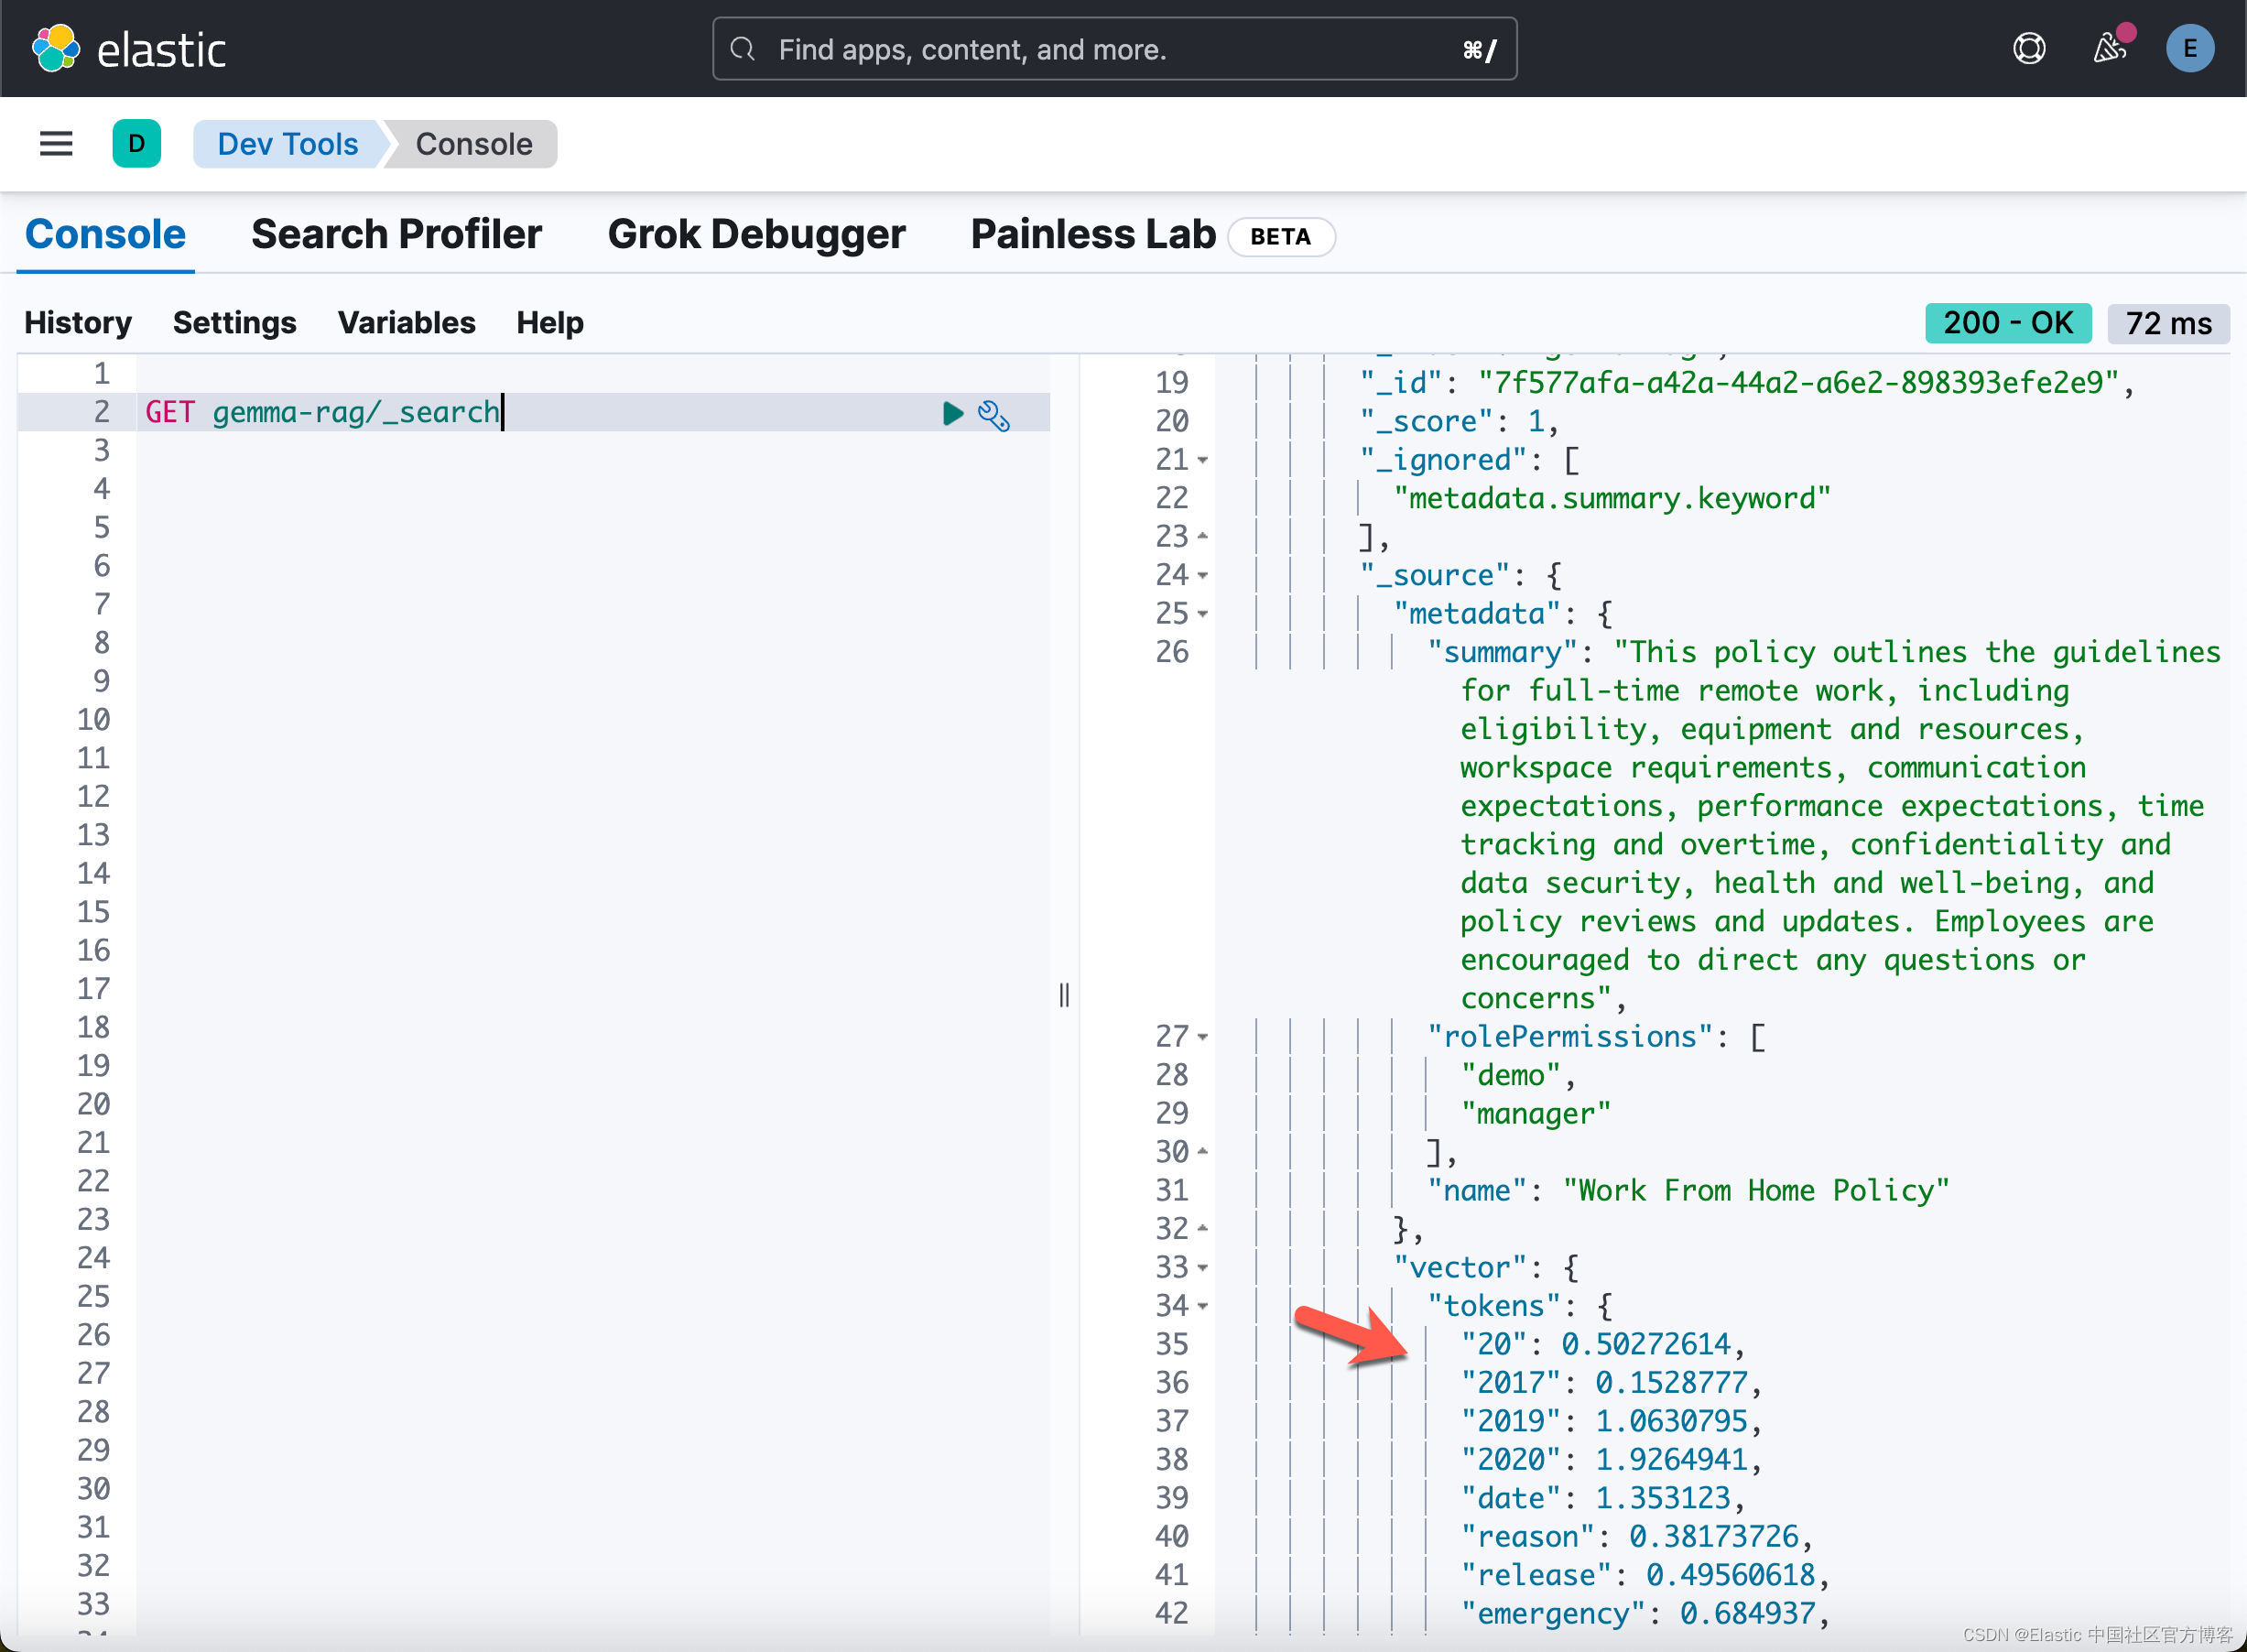The width and height of the screenshot is (2247, 1652).
Task: Grab the editor panel resize divider
Action: 1064,994
